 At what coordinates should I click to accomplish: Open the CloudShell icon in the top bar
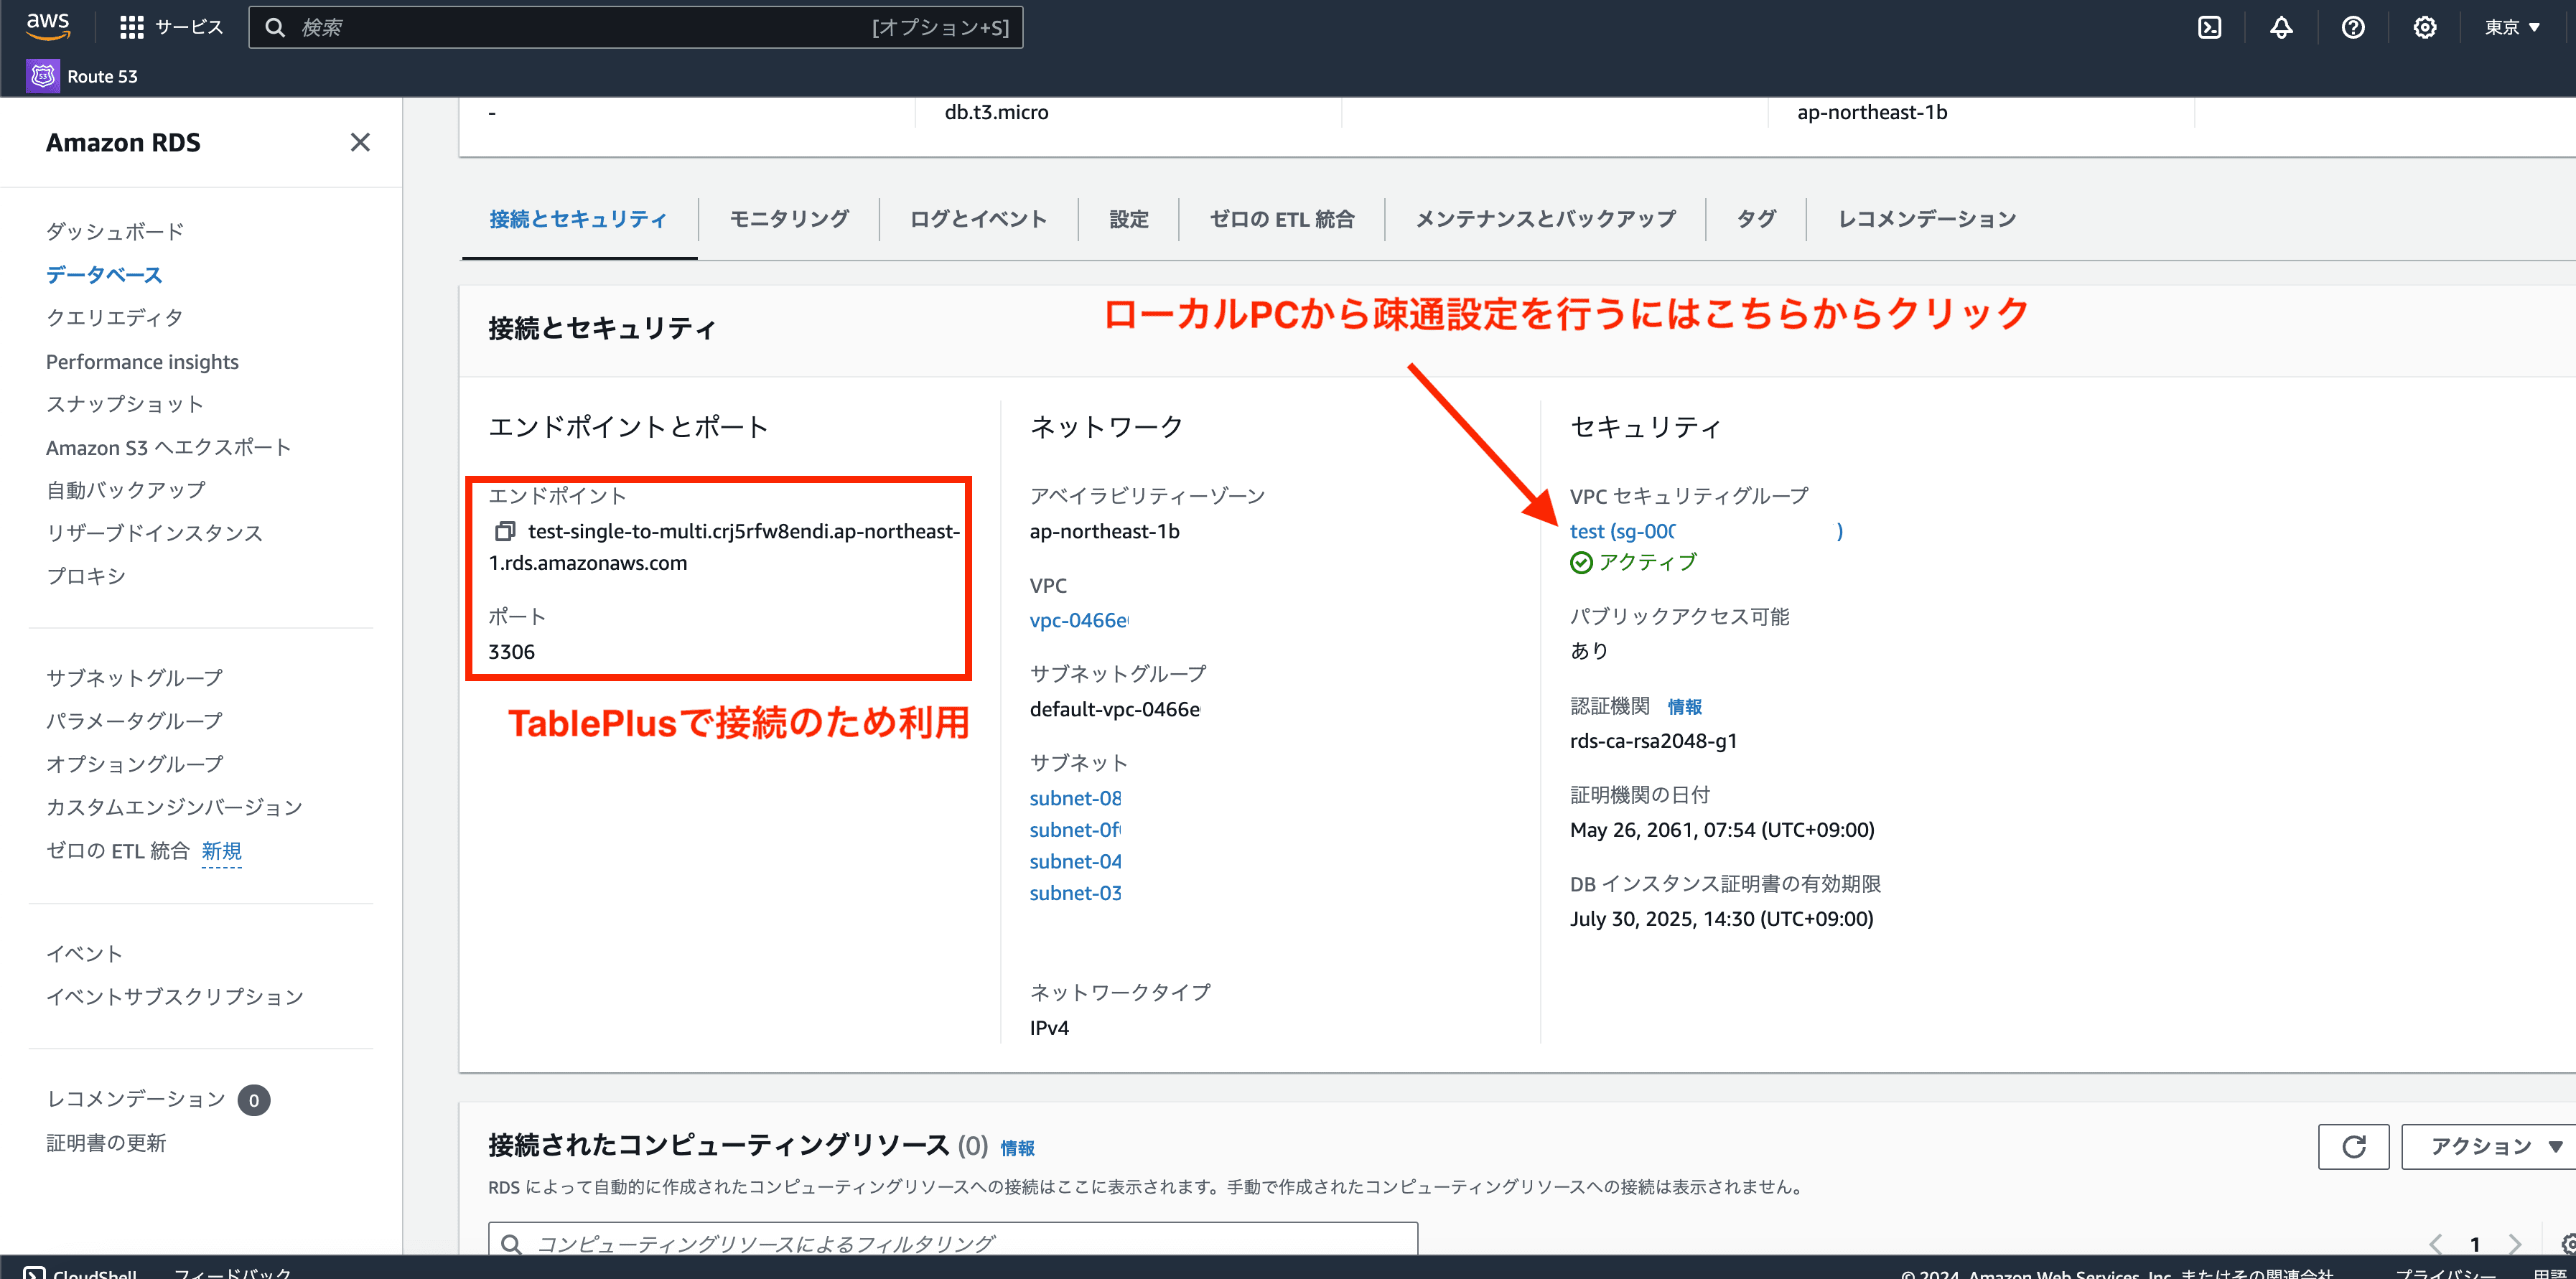pos(2209,27)
